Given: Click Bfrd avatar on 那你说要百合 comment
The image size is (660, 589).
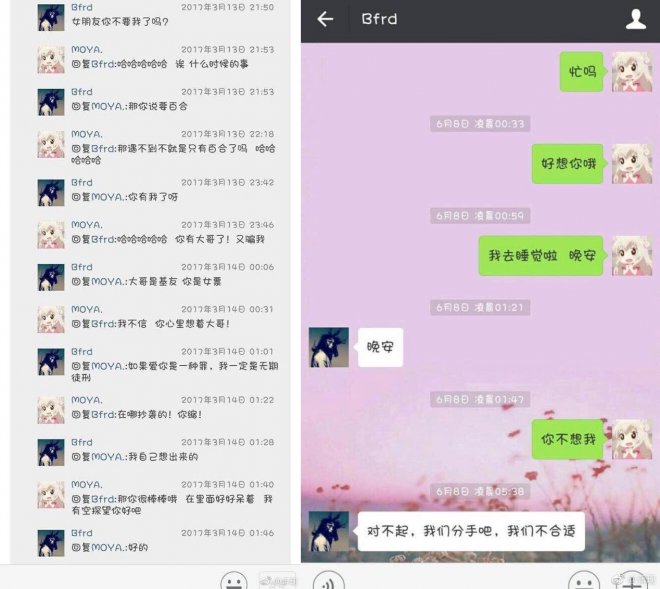Looking at the screenshot, I should point(51,102).
